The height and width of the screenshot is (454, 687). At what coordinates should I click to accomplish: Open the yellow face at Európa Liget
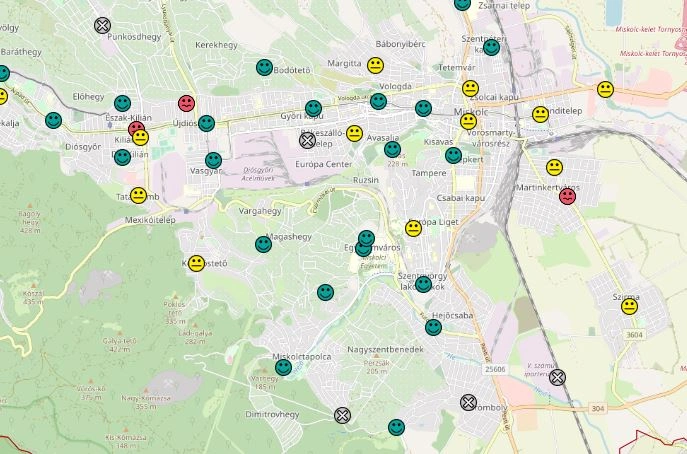pyautogui.click(x=413, y=228)
